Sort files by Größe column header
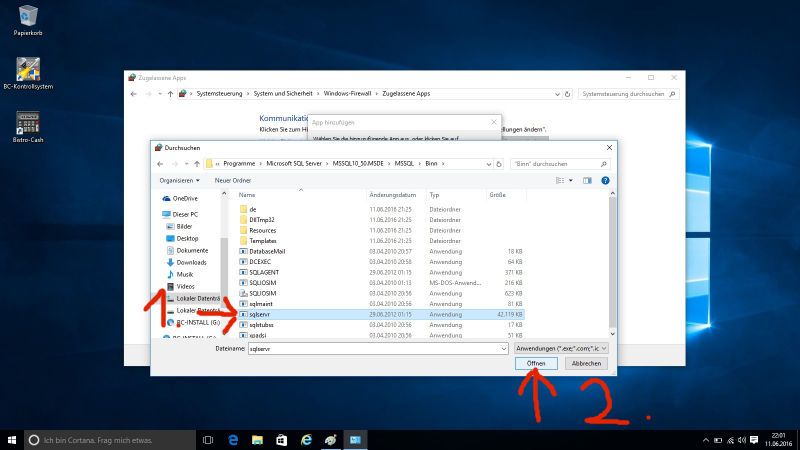This screenshot has width=800, height=450. coord(498,194)
